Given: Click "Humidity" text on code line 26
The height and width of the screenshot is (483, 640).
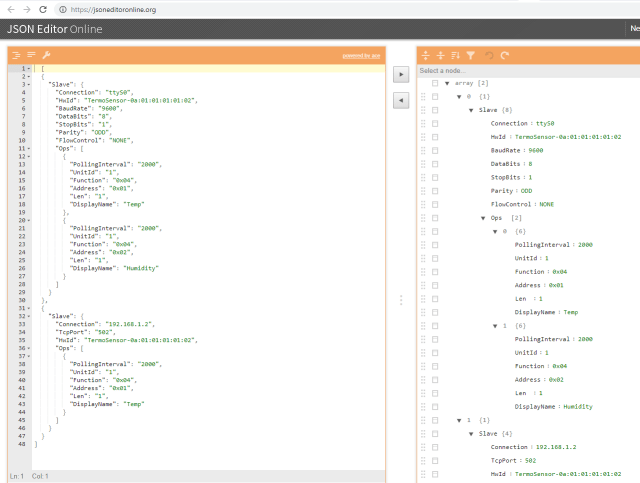Looking at the screenshot, I should [x=141, y=268].
